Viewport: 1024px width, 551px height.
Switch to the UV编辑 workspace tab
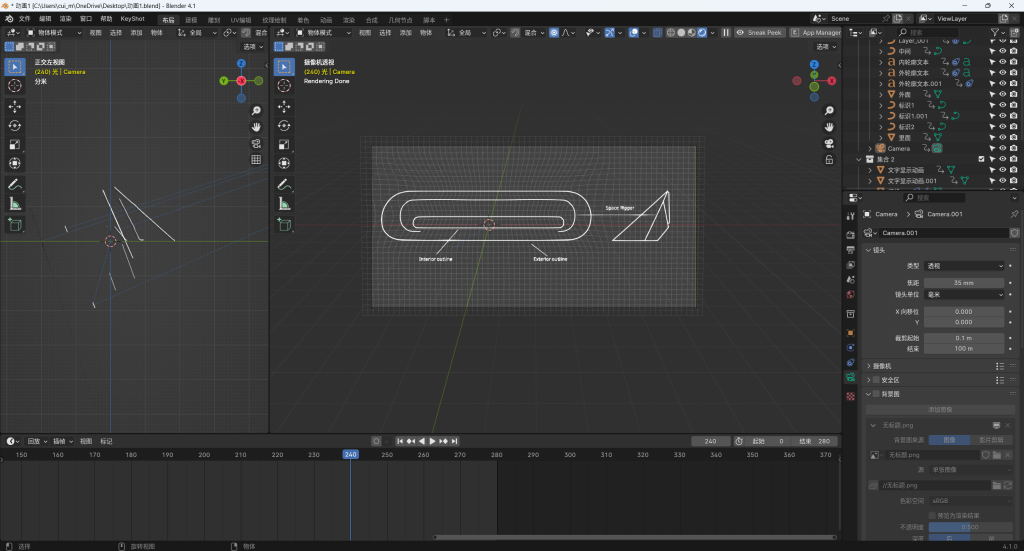click(x=241, y=20)
